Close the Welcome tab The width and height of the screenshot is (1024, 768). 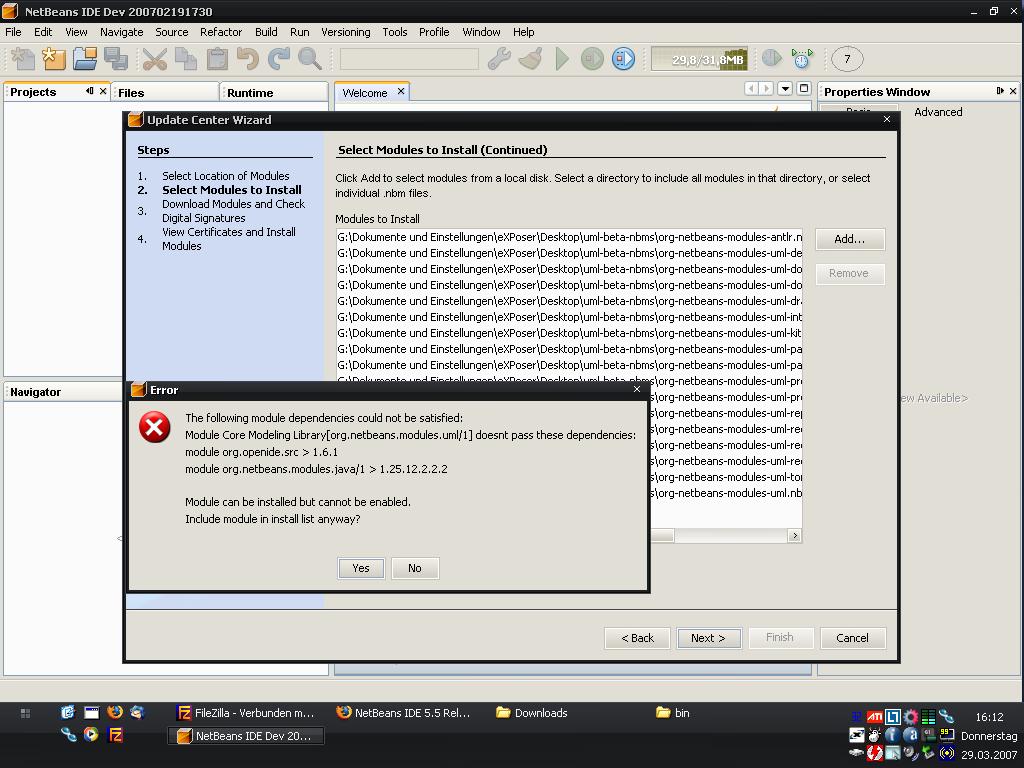401,91
